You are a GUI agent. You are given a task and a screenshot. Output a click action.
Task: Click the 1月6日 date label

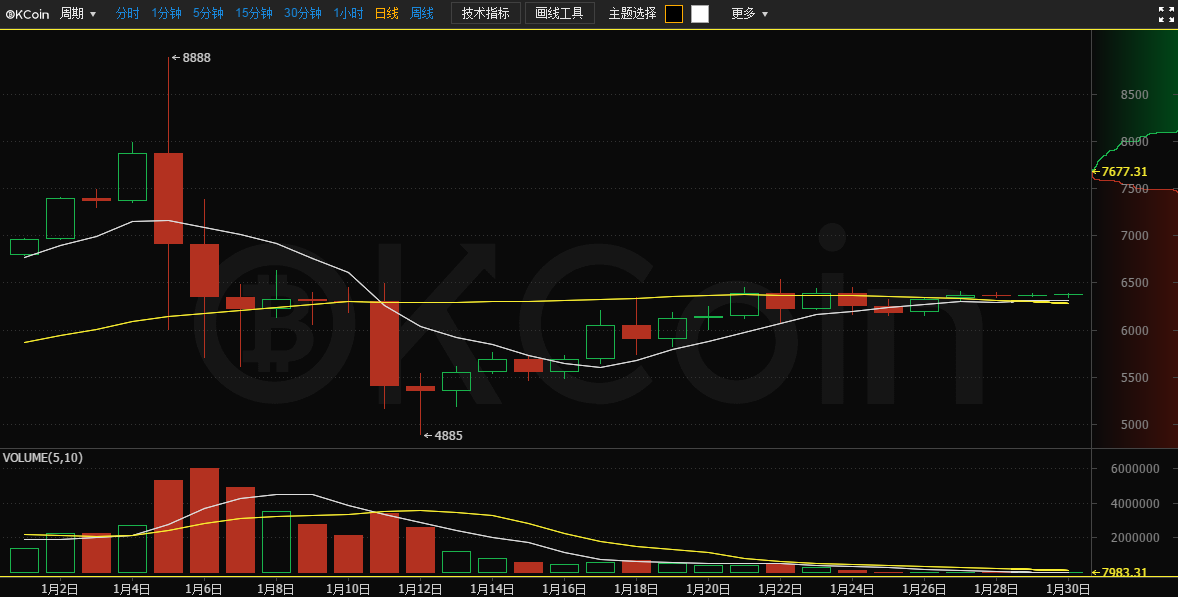[204, 589]
